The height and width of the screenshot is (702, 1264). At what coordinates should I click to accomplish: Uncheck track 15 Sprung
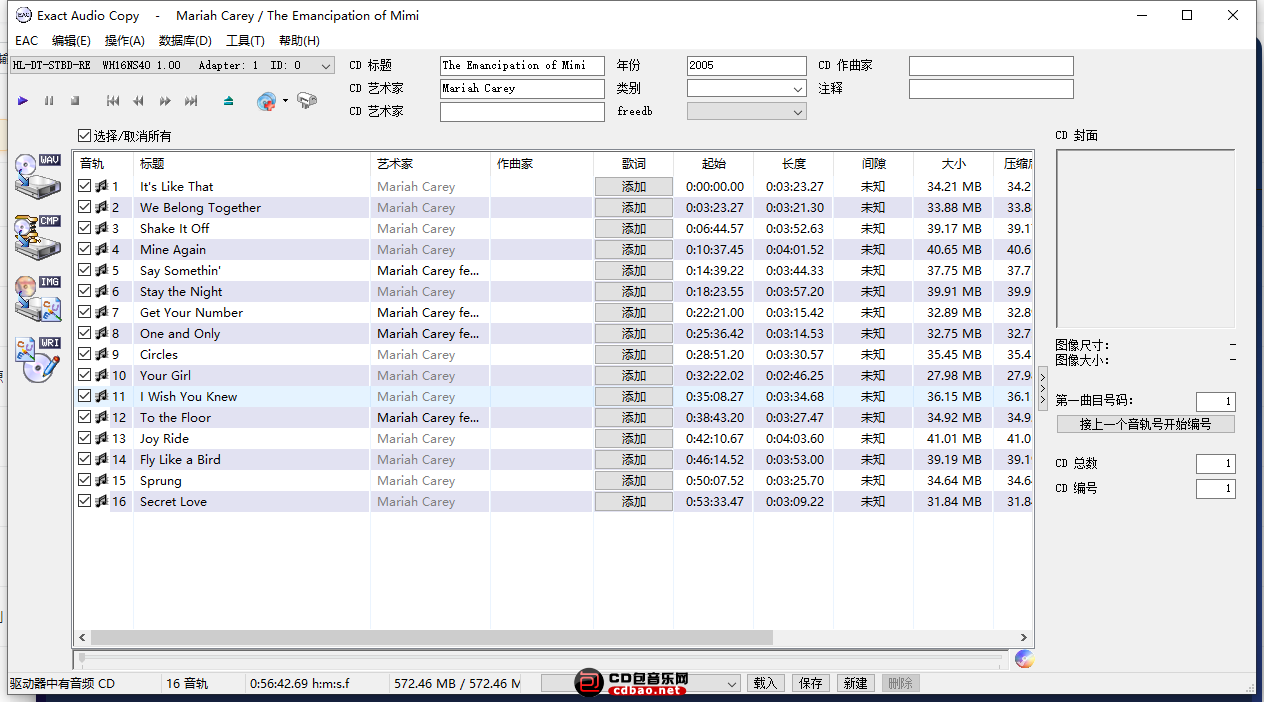coord(84,480)
